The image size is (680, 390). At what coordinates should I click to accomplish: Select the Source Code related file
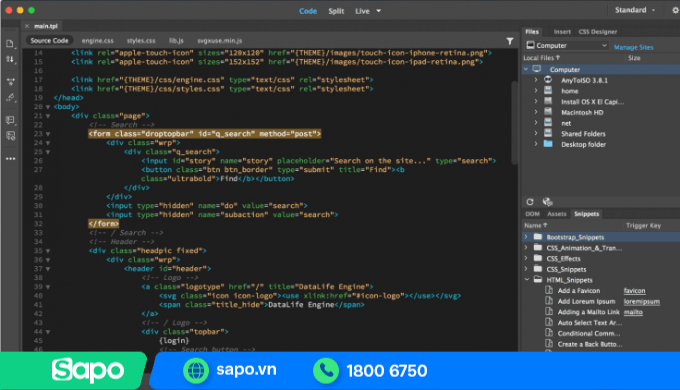point(49,41)
